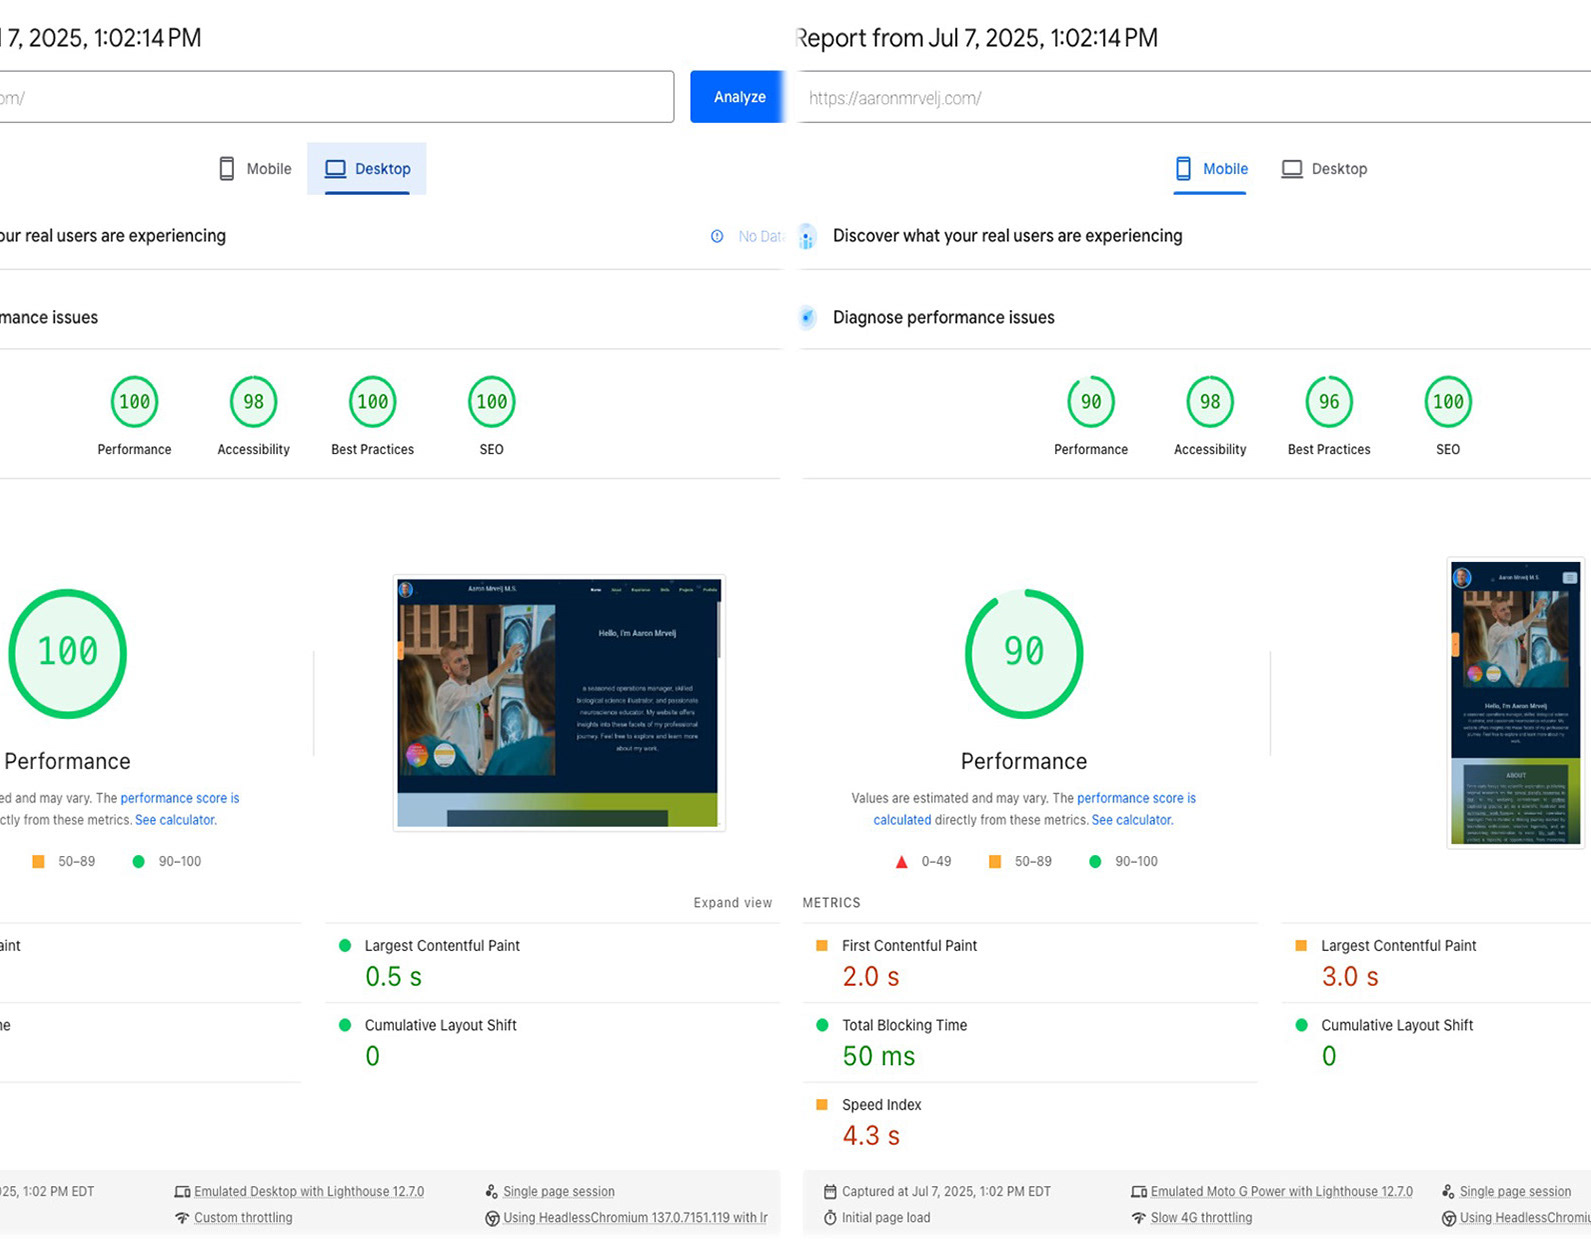Click the red triangle legend marker for 0–49
1591x1244 pixels.
point(901,862)
